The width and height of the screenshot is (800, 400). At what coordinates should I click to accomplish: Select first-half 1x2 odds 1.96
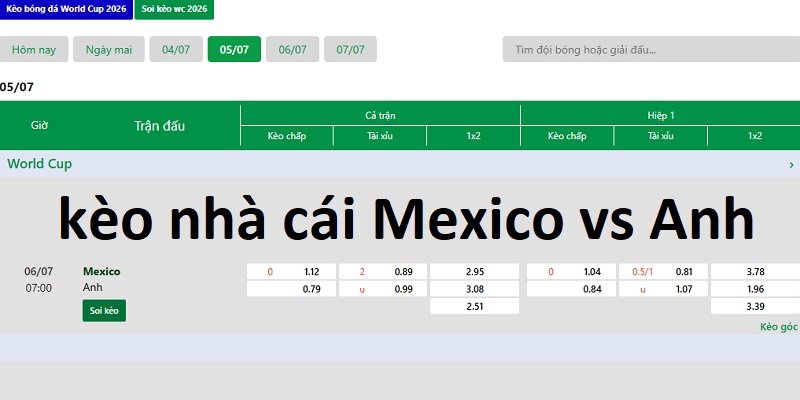pos(755,289)
